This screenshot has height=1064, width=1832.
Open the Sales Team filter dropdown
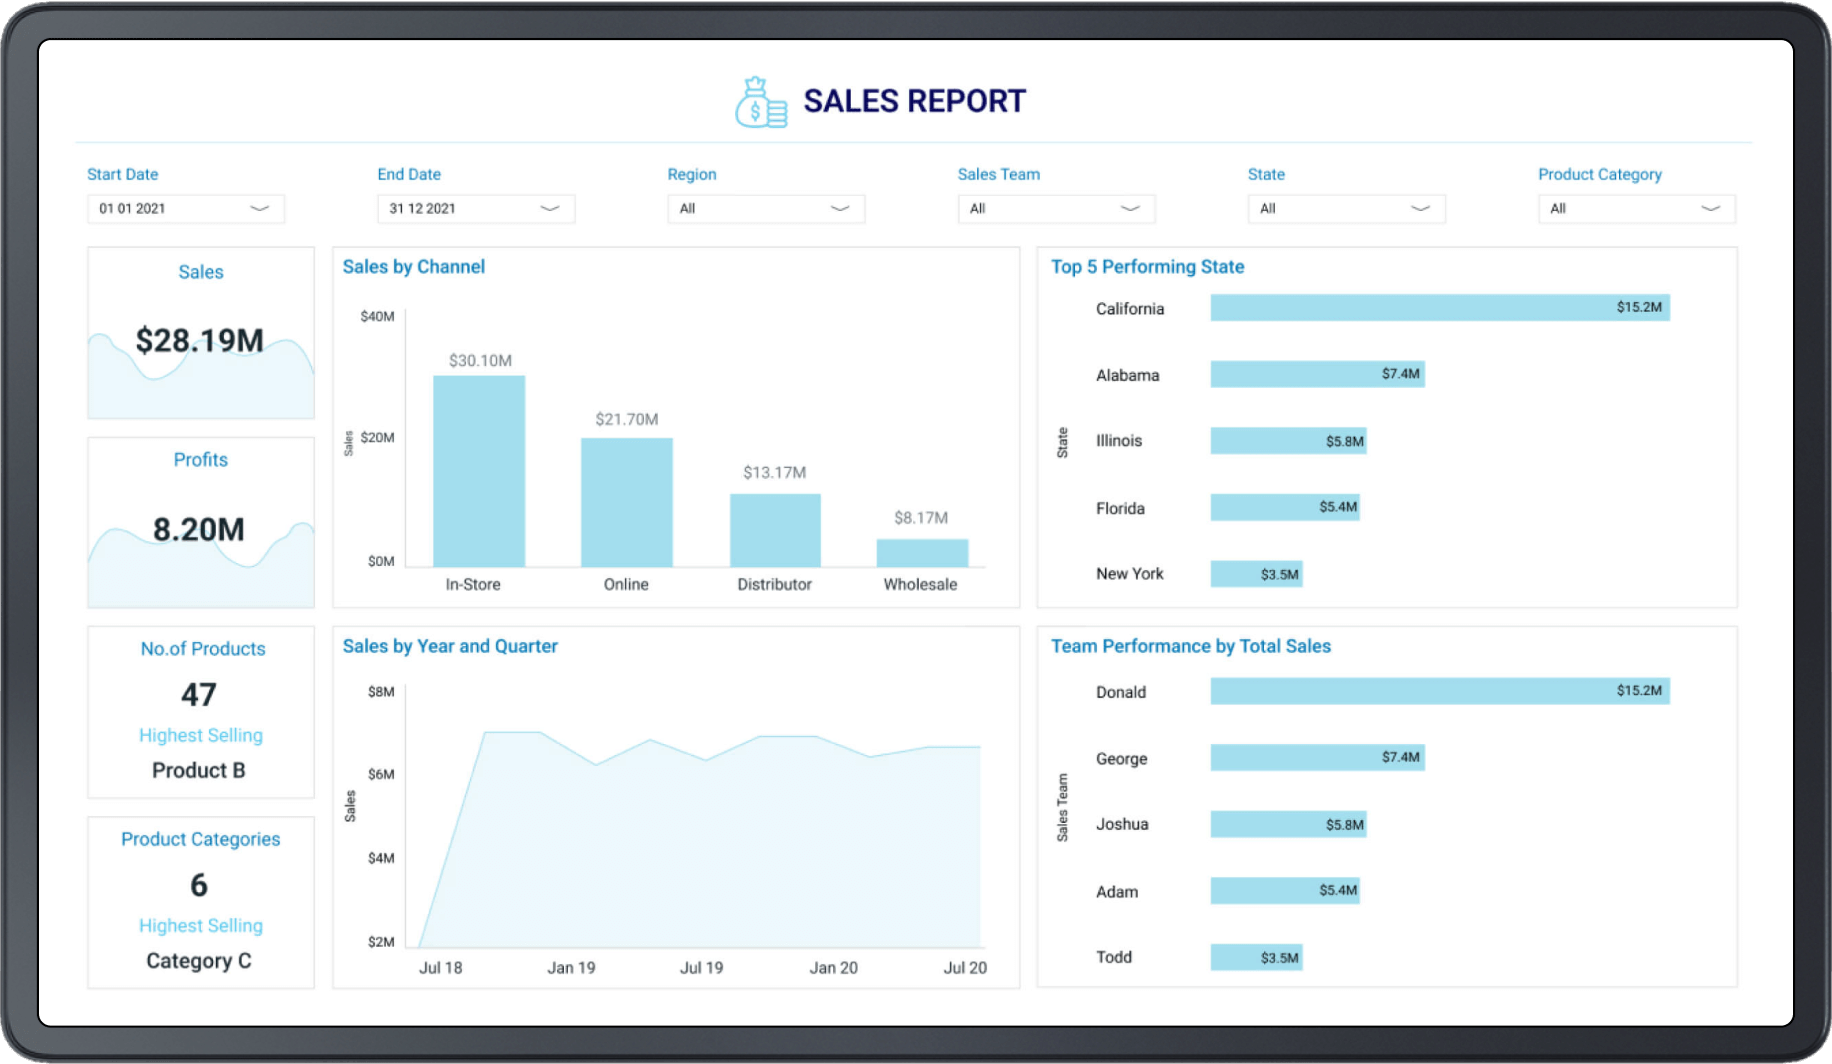tap(1130, 209)
